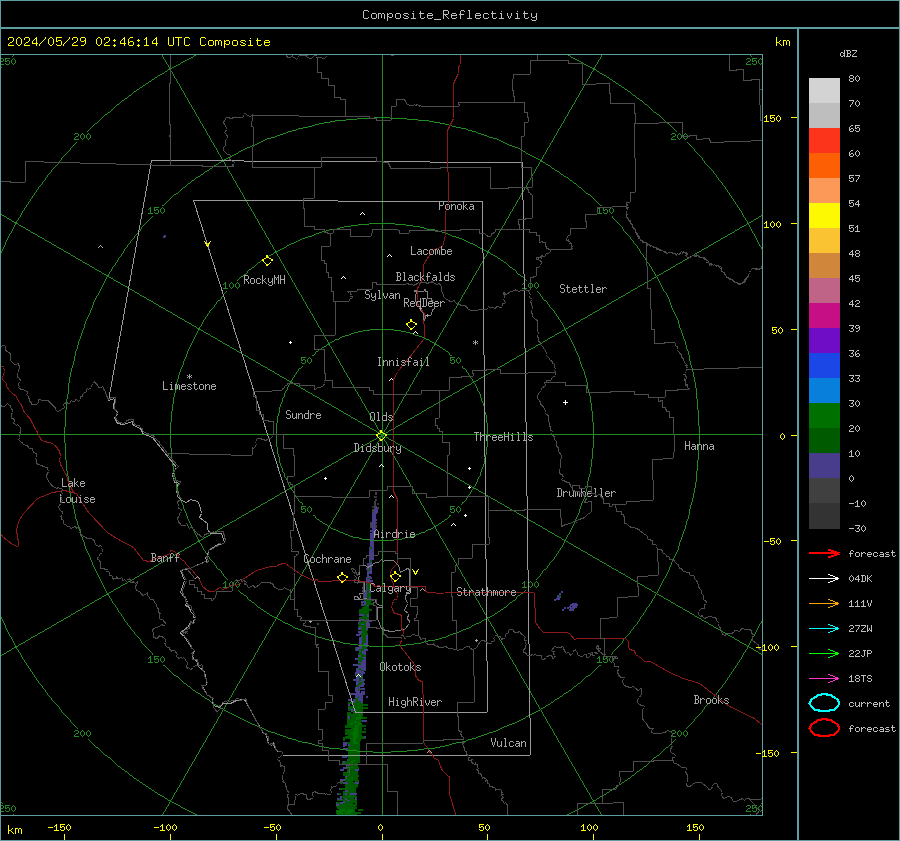Click the Blackfalds city label
This screenshot has height=841, width=900.
425,277
